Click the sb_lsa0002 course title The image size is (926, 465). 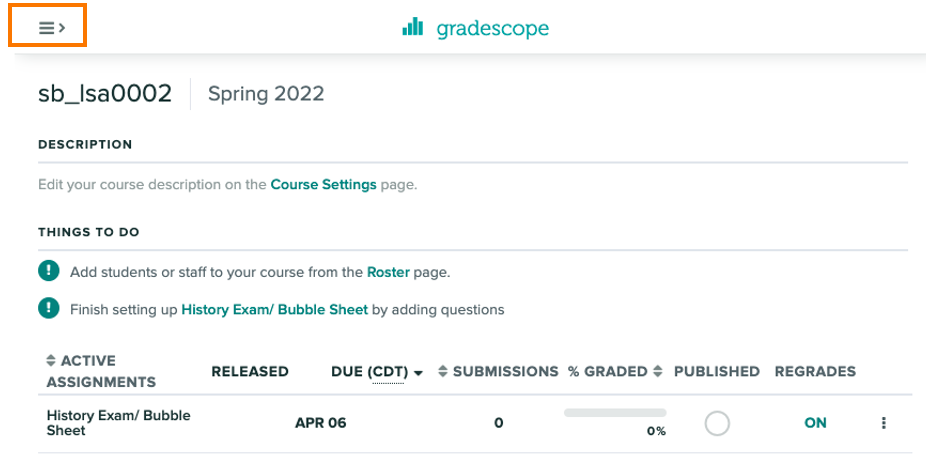(x=105, y=93)
